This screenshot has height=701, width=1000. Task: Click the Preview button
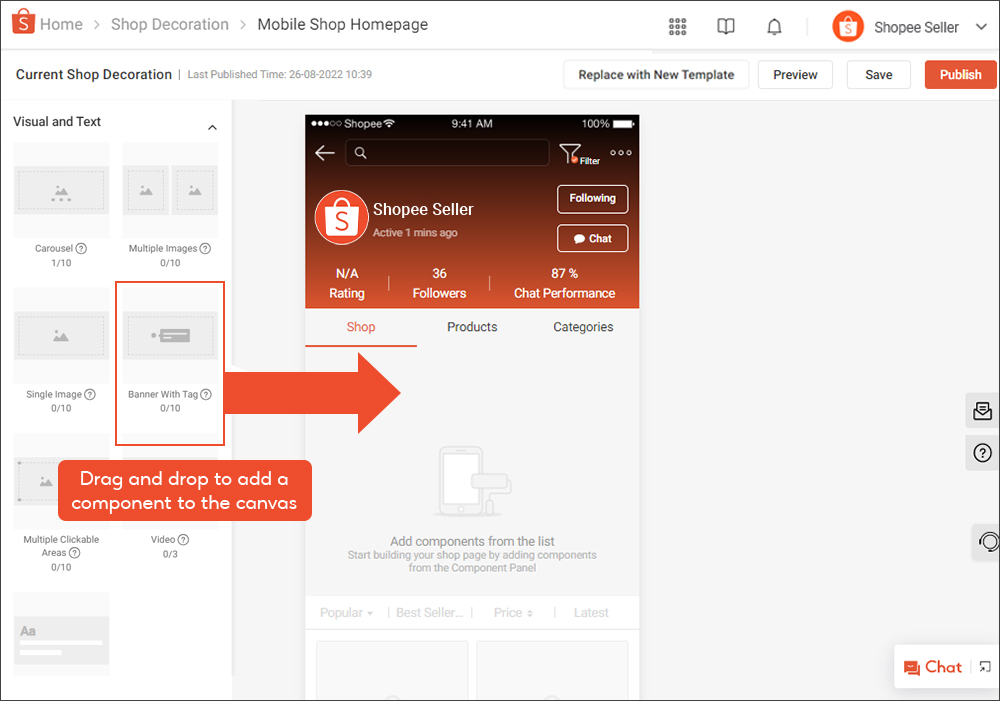(x=795, y=75)
